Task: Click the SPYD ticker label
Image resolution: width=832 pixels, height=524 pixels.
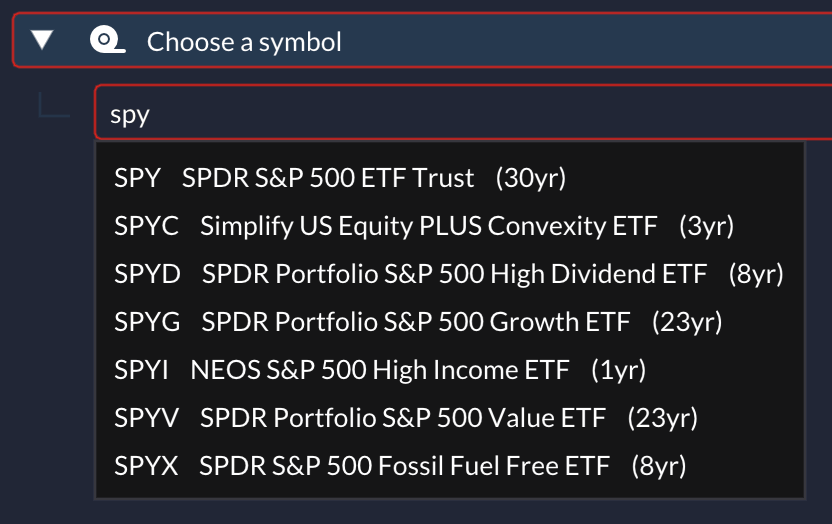Action: pos(148,274)
